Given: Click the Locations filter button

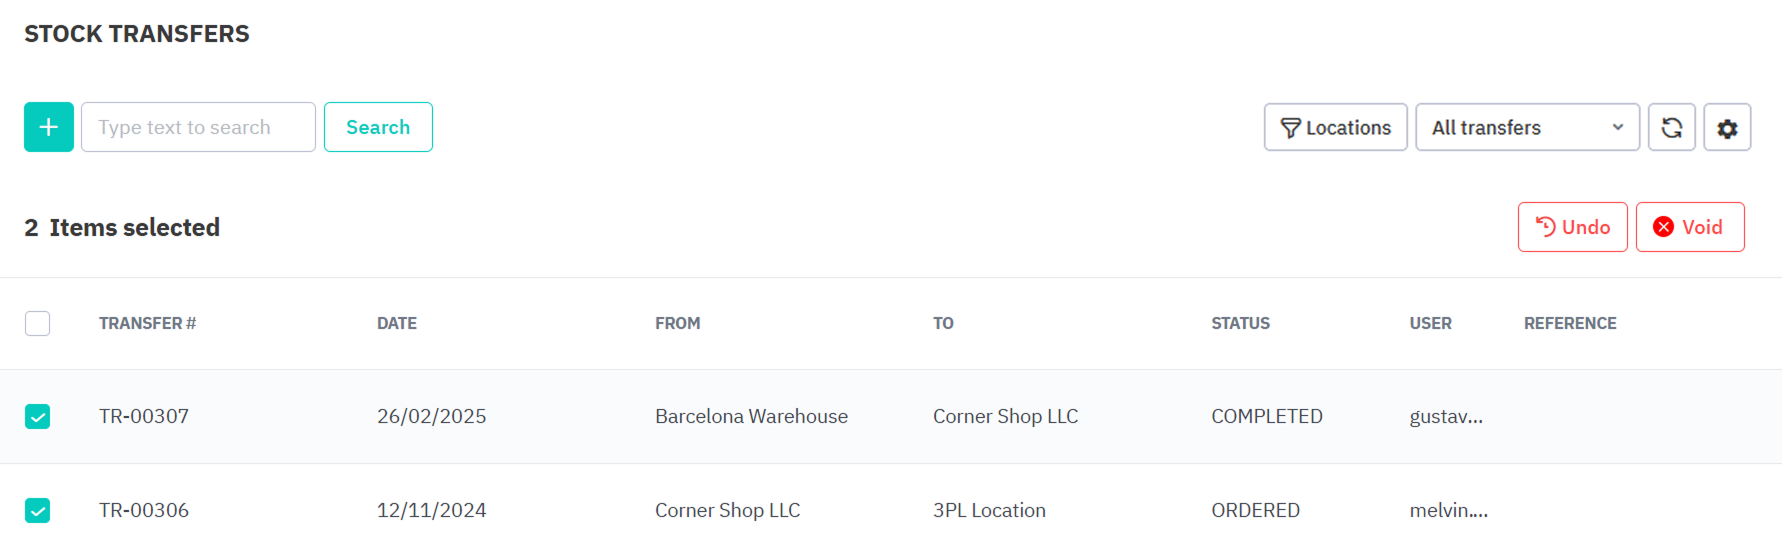Looking at the screenshot, I should (x=1335, y=127).
